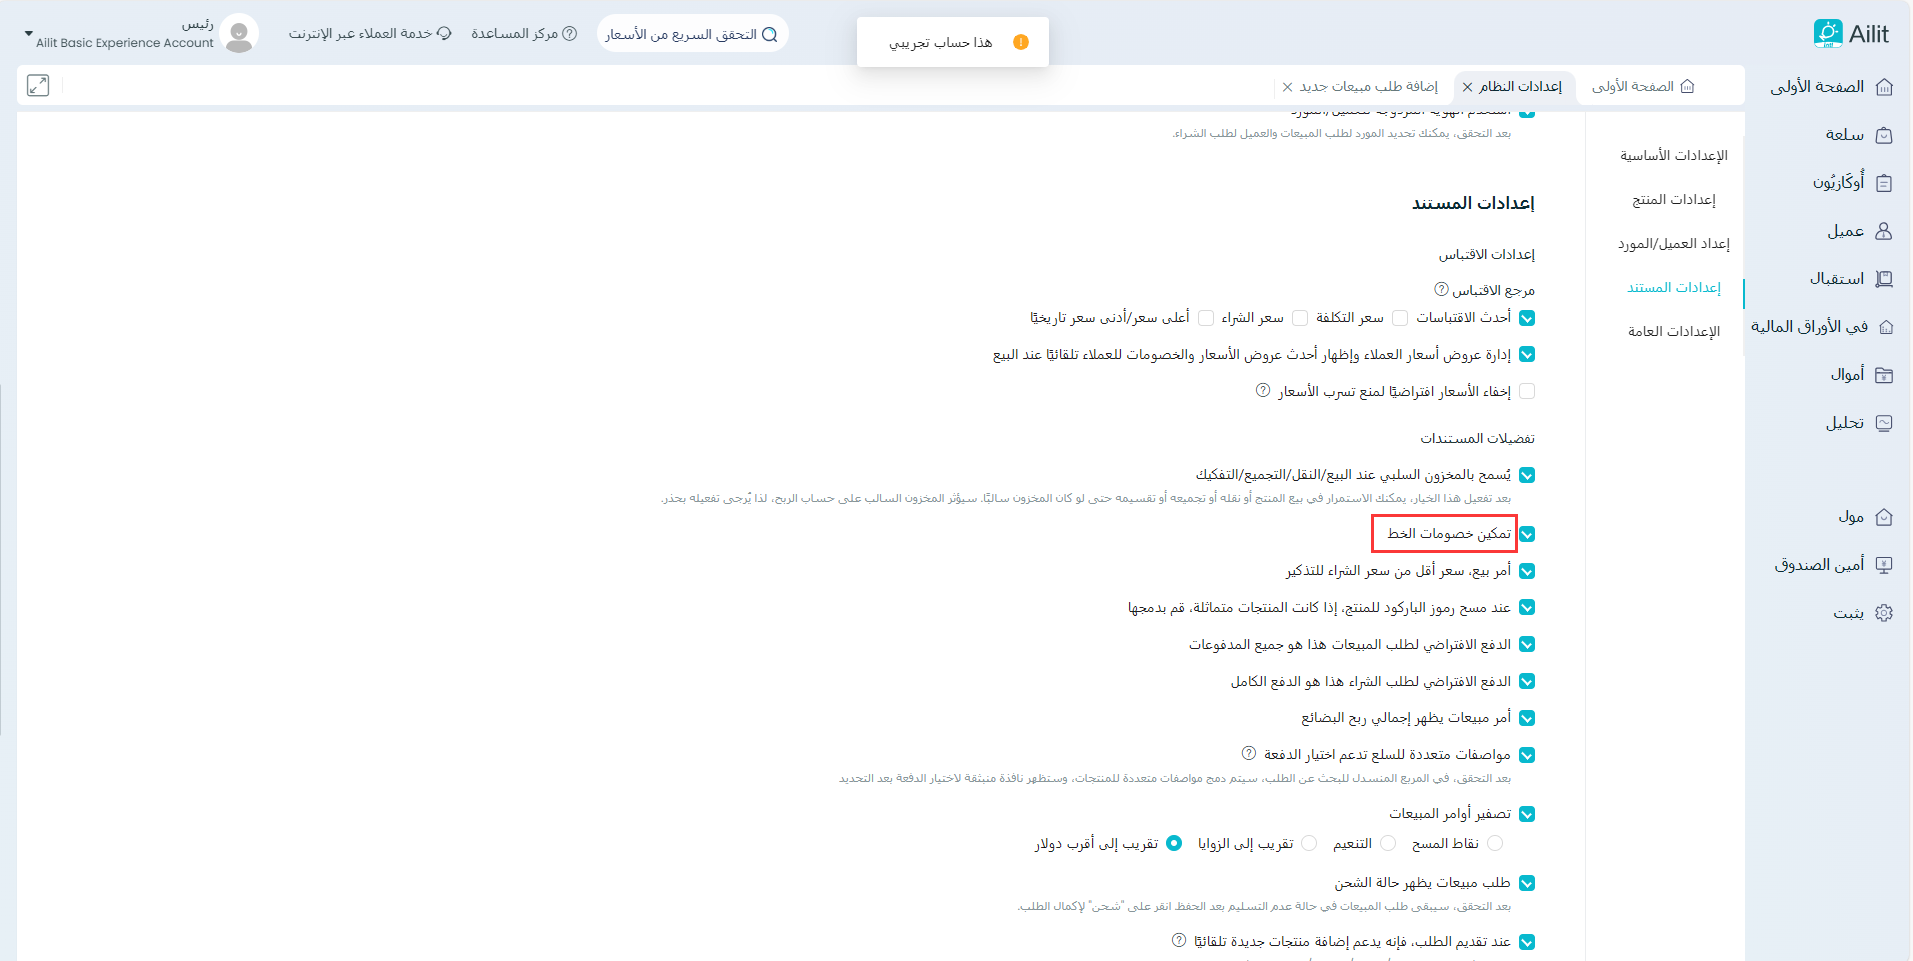1913x961 pixels.
Task: Open مركز المساعدة help center link
Action: 524,34
